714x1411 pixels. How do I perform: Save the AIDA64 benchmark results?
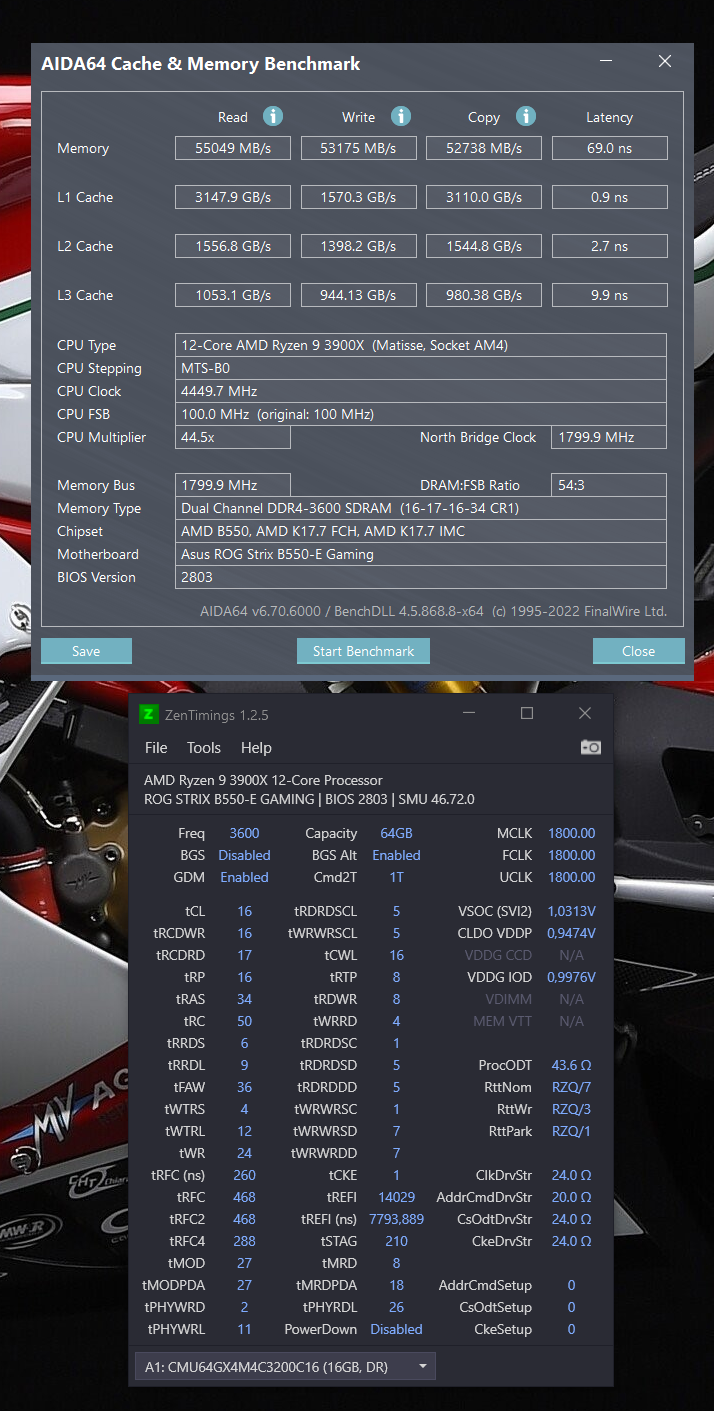pos(86,651)
